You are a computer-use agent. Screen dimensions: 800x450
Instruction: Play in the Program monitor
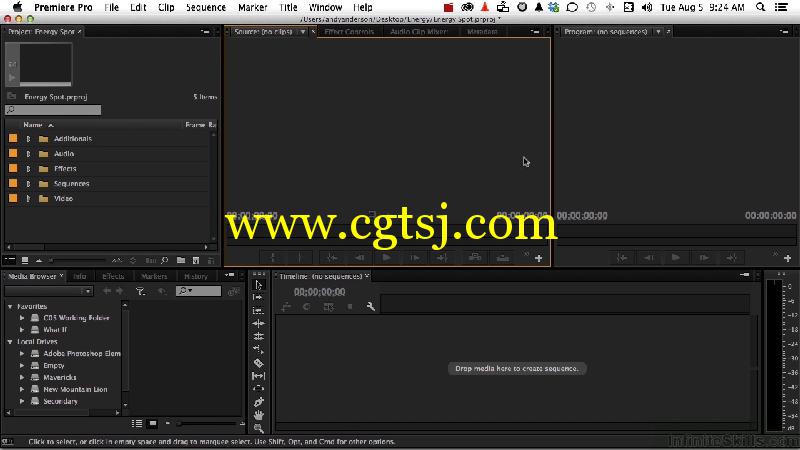click(676, 258)
